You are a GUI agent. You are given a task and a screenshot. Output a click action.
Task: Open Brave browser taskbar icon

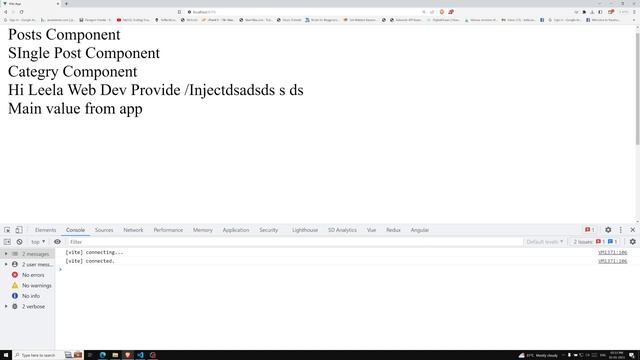tap(128, 355)
